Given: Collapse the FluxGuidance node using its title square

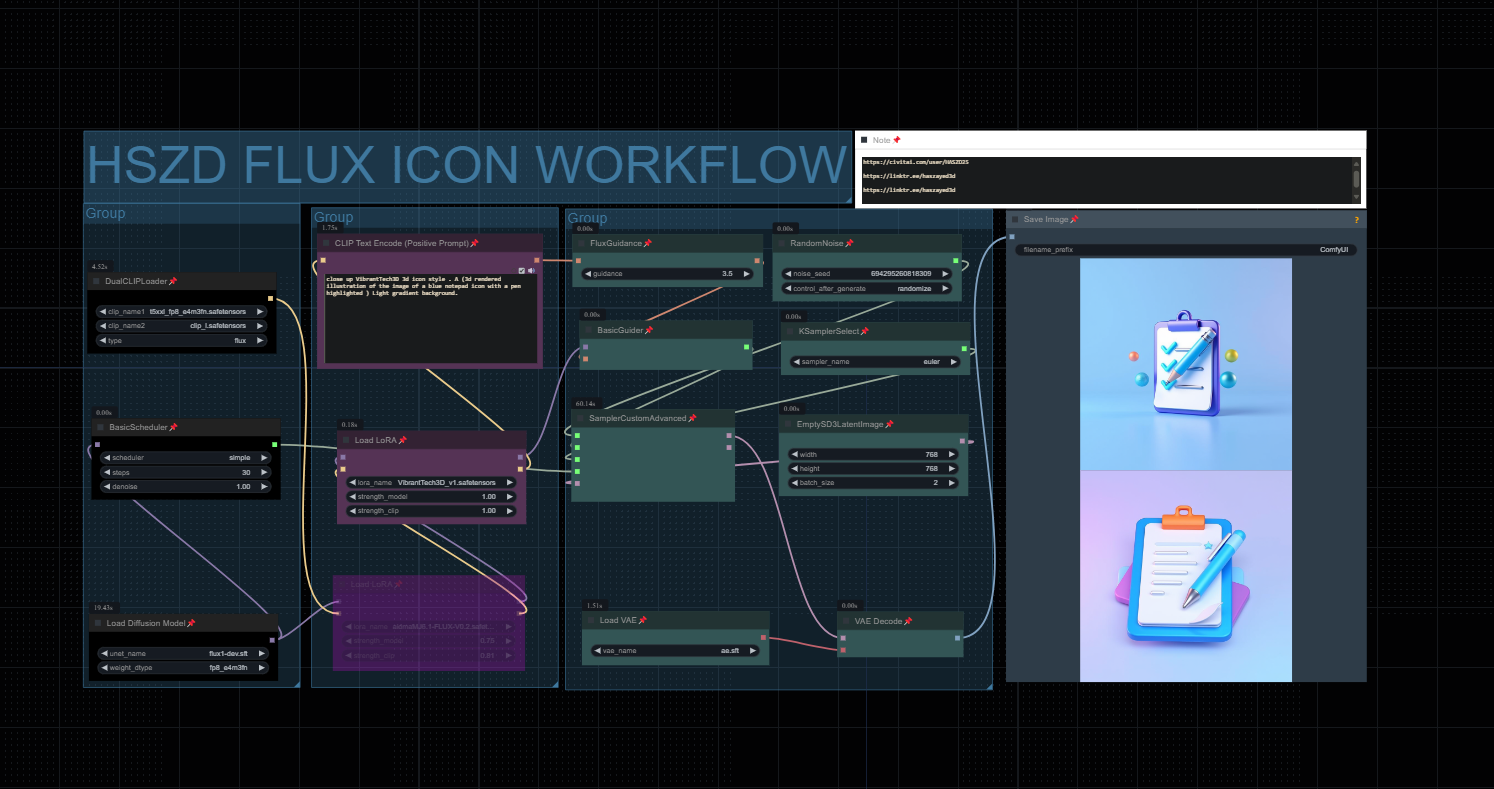Looking at the screenshot, I should [581, 244].
